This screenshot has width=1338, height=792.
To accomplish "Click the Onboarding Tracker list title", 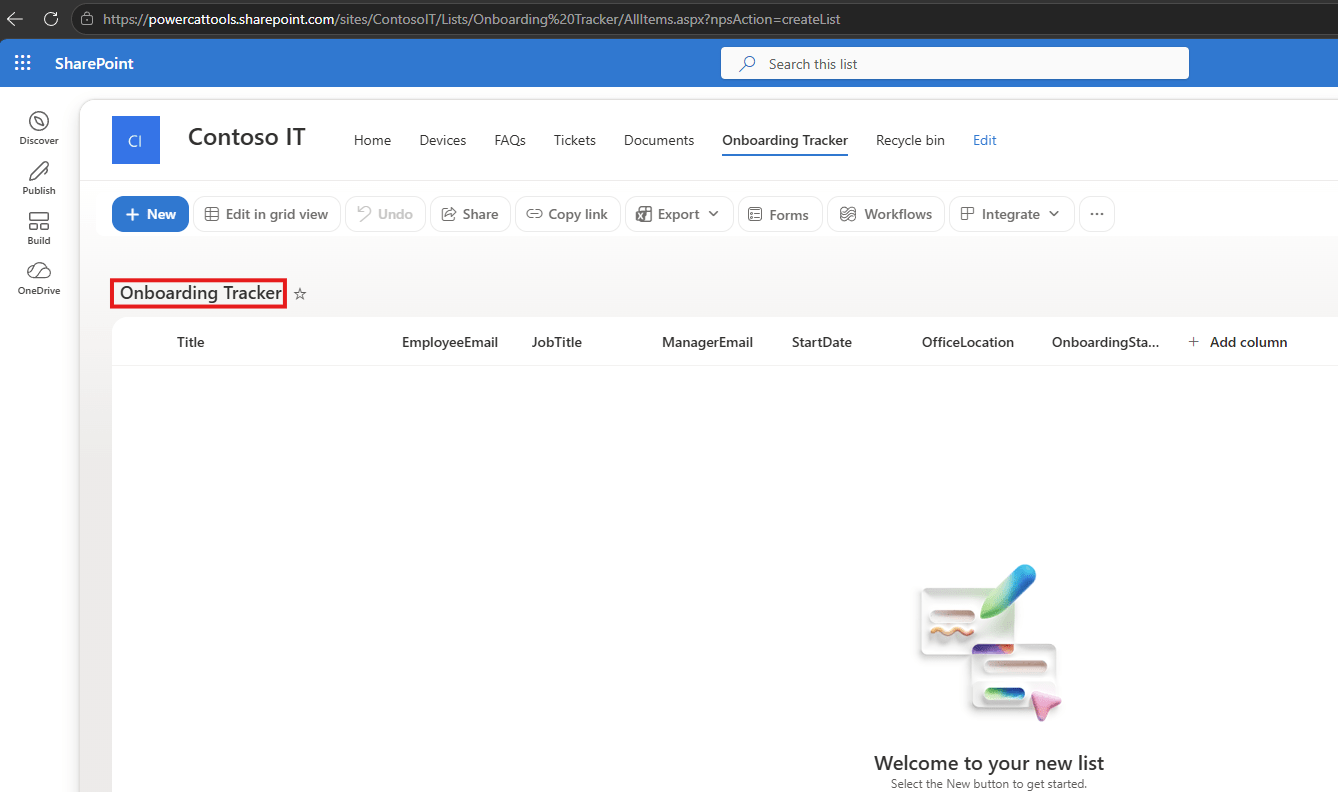I will click(200, 294).
